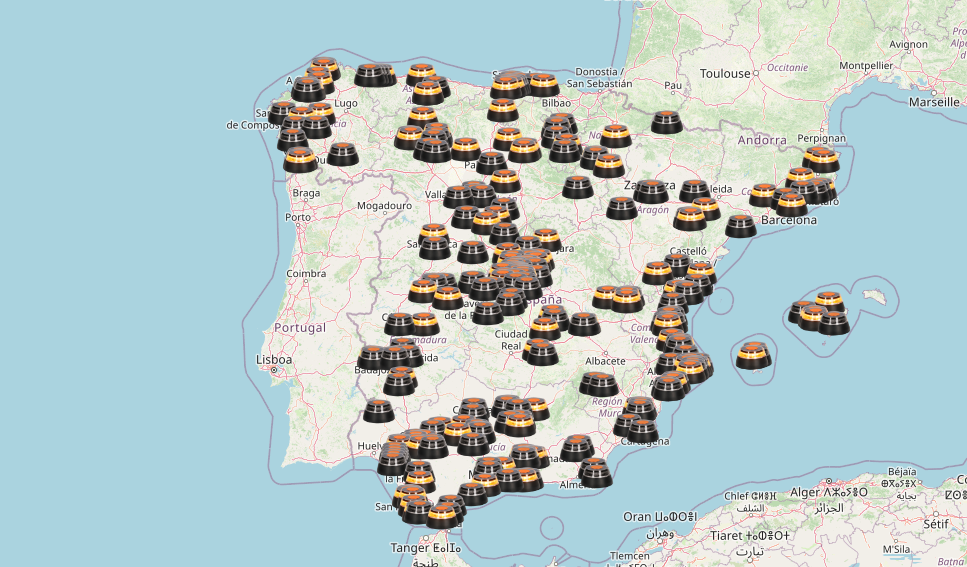Select the northeasternmost marker below Perpignan
Image resolution: width=967 pixels, height=567 pixels.
click(x=820, y=158)
